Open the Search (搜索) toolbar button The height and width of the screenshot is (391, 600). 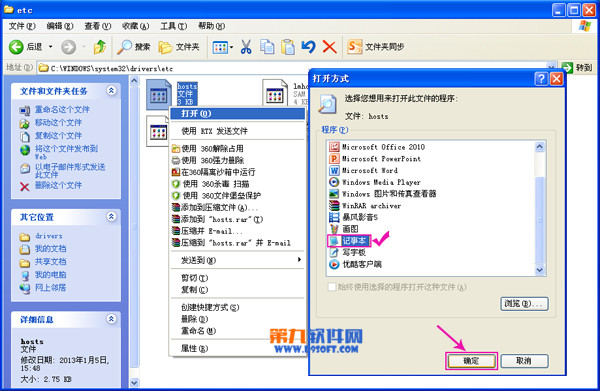click(x=134, y=47)
